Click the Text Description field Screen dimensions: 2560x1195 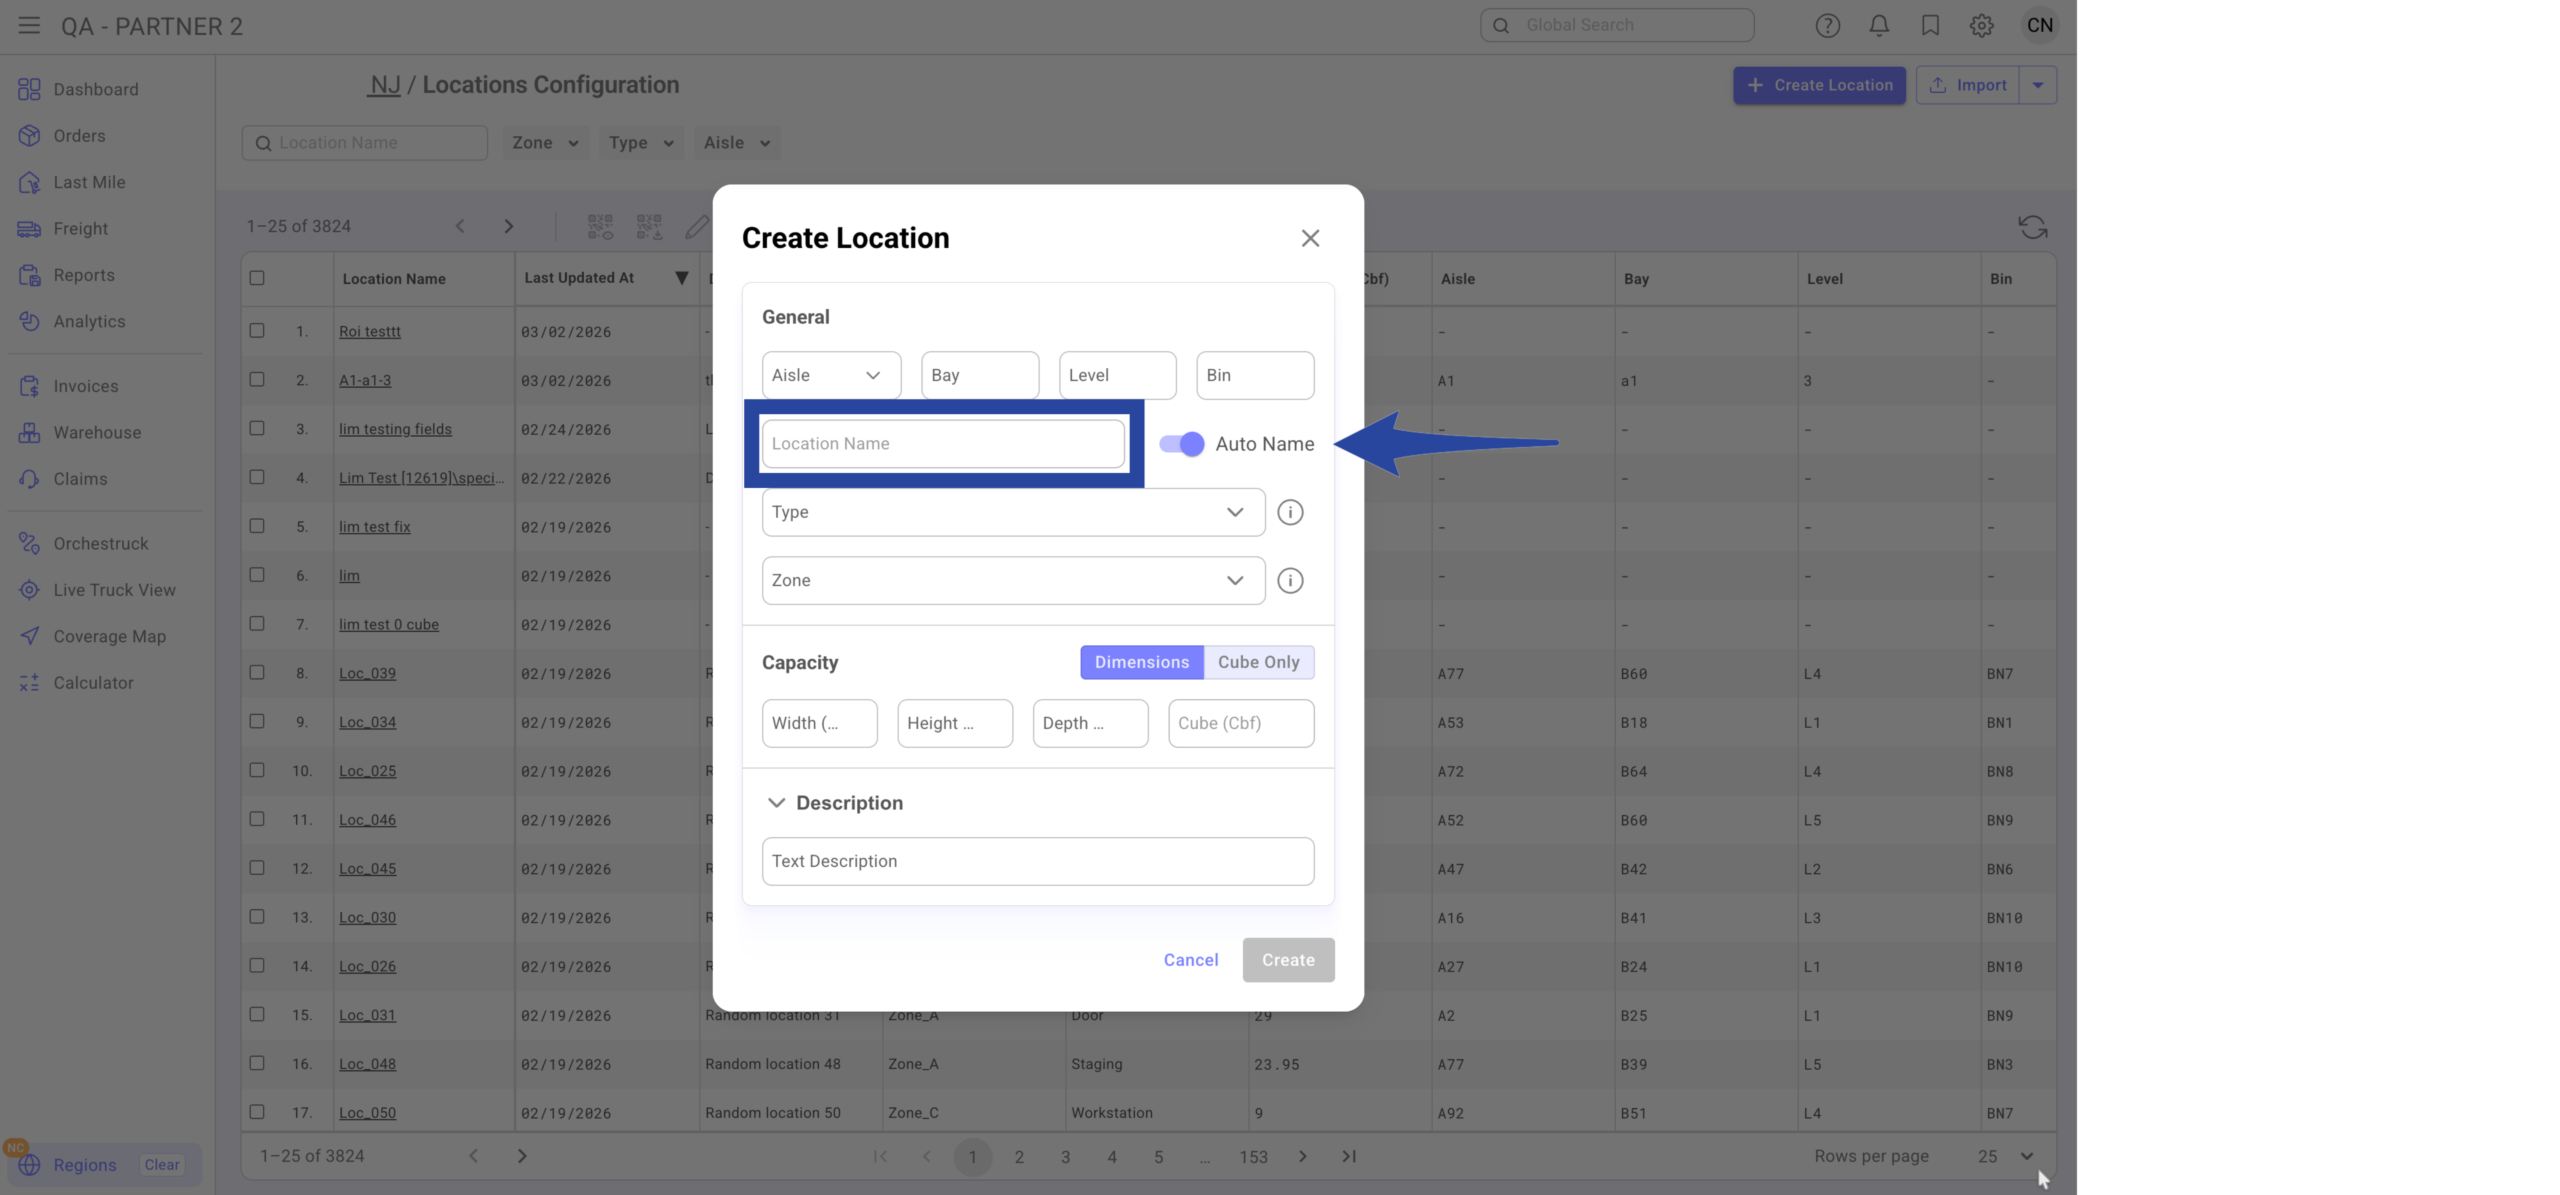pos(1037,861)
